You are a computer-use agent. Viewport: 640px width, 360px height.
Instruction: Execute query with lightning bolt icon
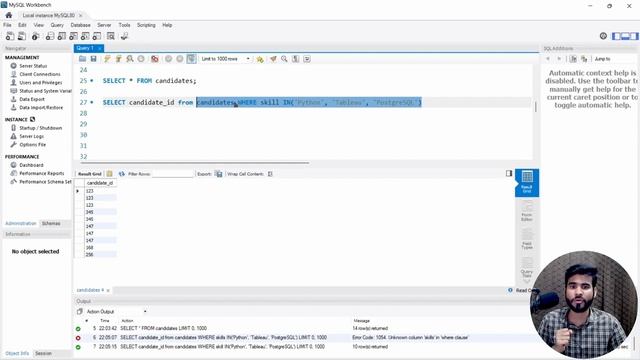coord(107,59)
